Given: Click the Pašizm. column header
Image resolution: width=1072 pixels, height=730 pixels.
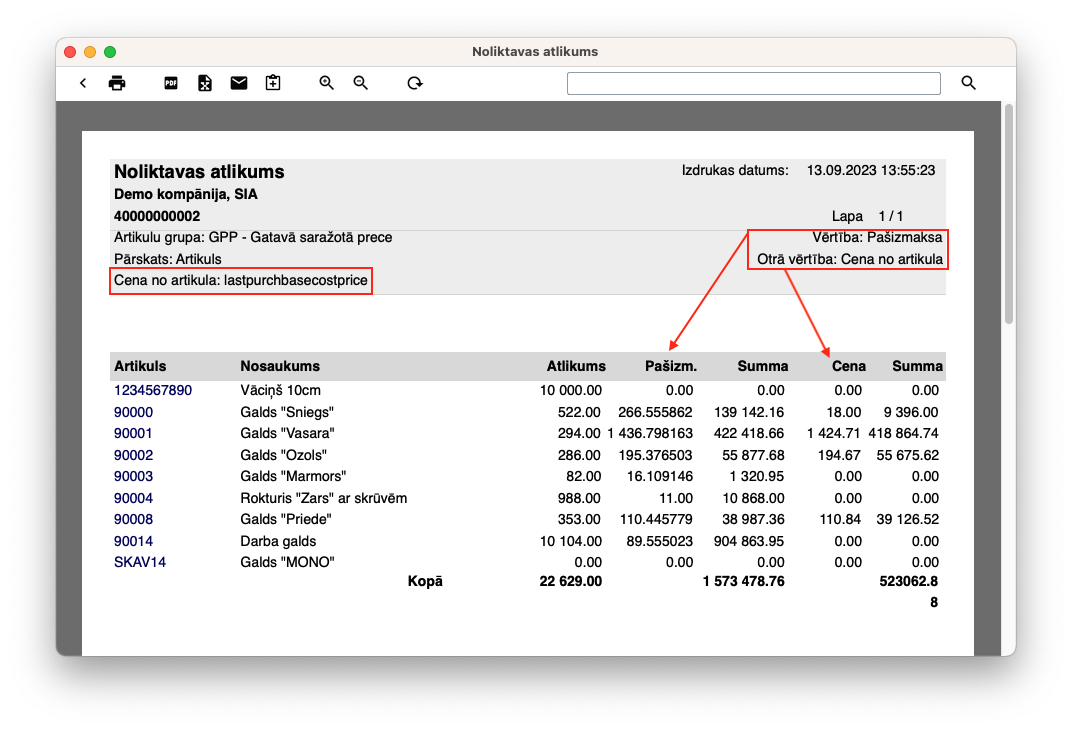Looking at the screenshot, I should (x=671, y=366).
